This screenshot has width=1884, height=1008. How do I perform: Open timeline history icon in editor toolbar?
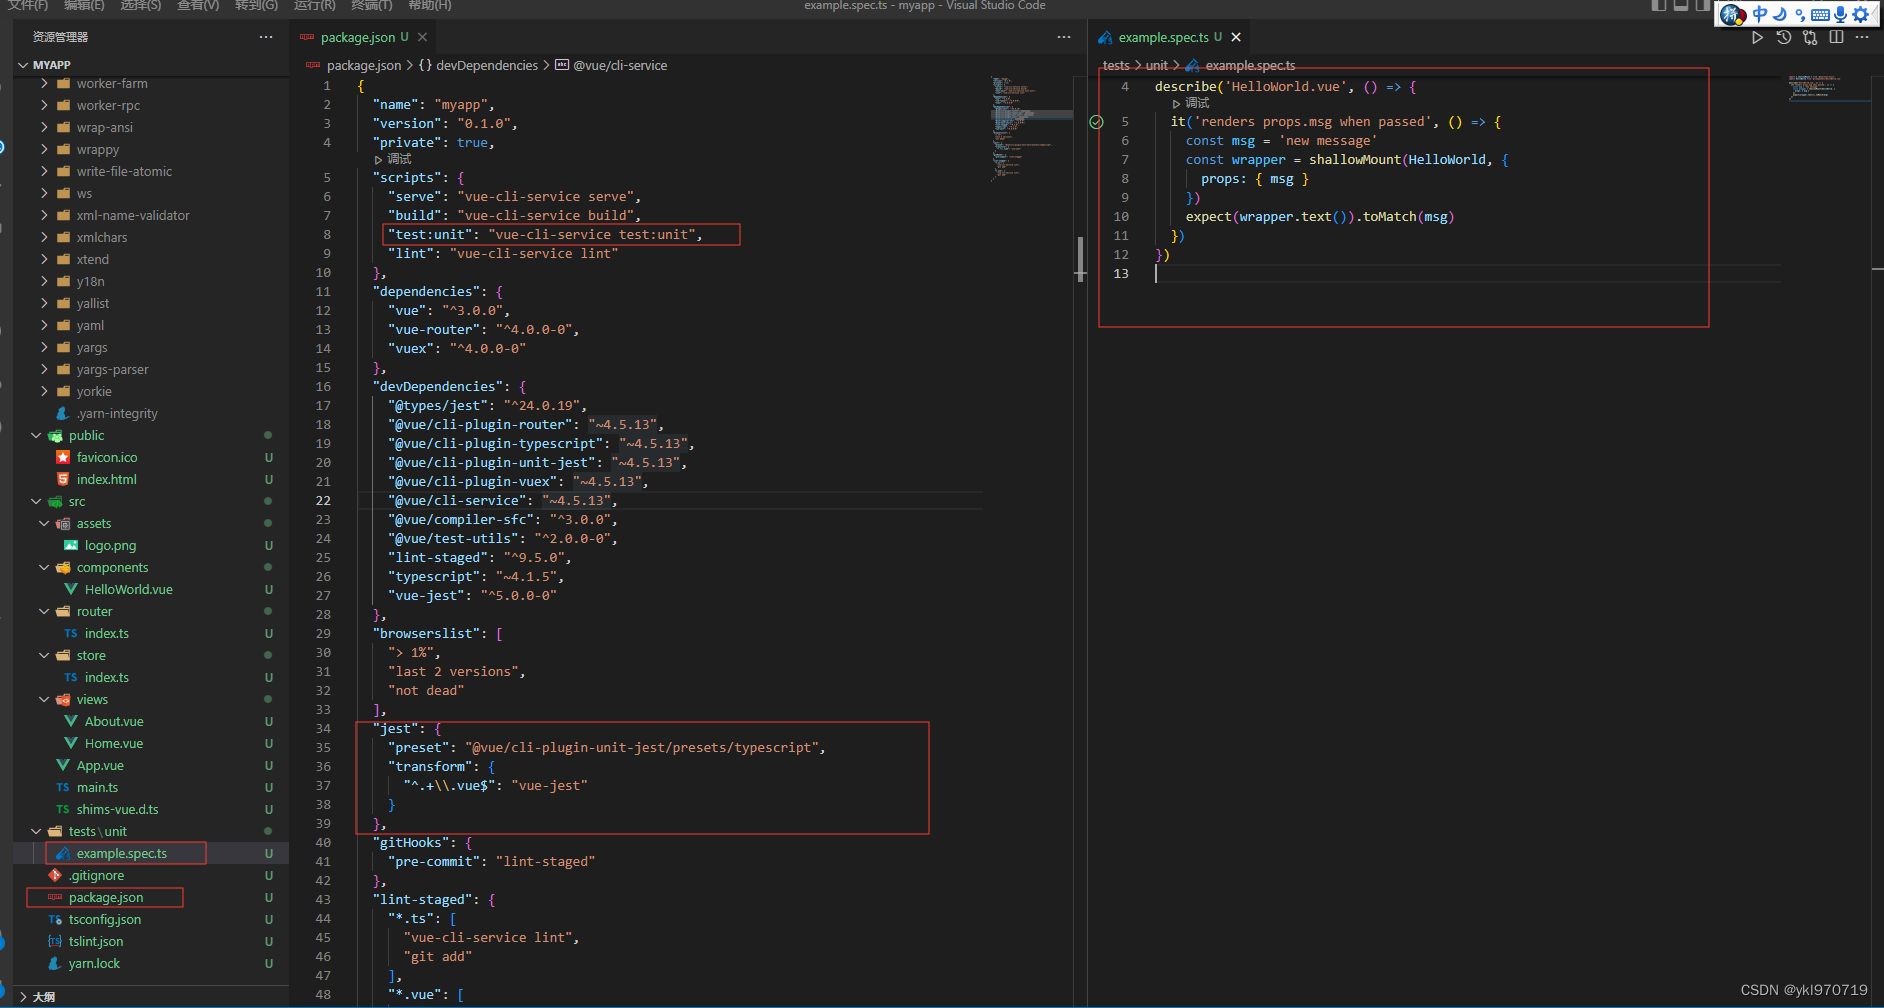[x=1784, y=37]
